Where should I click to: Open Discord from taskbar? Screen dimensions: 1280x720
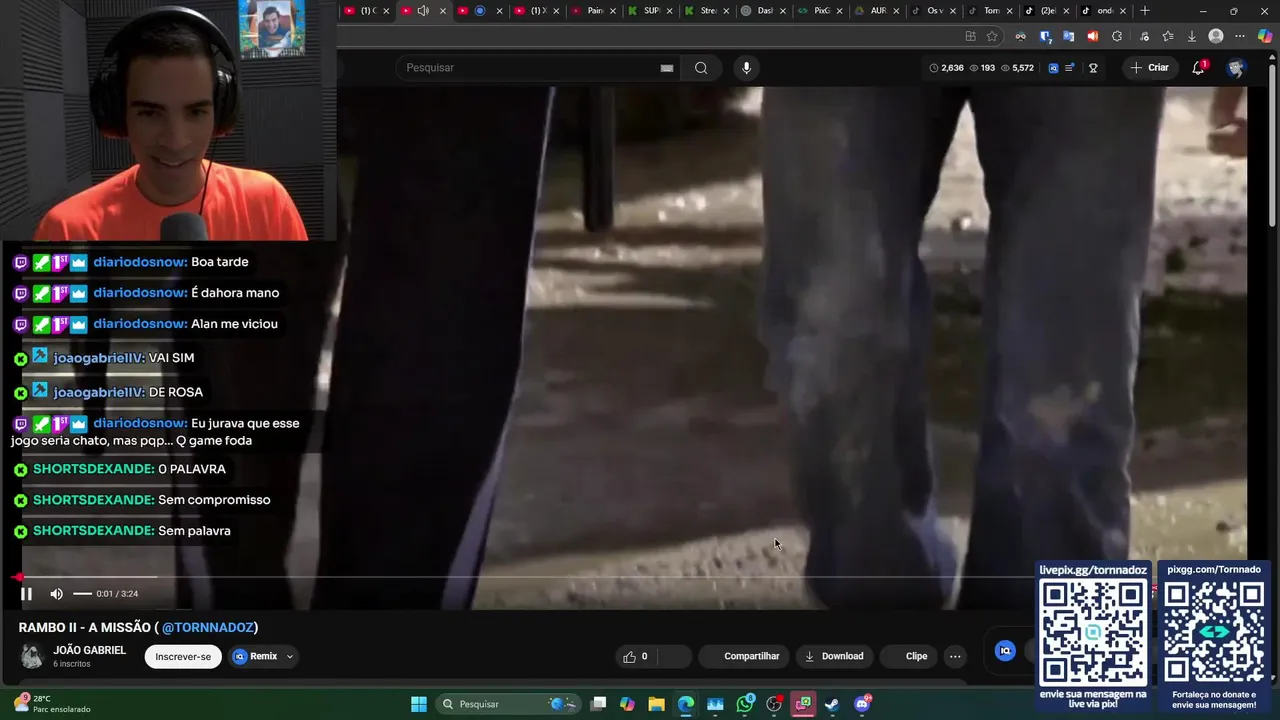point(862,704)
